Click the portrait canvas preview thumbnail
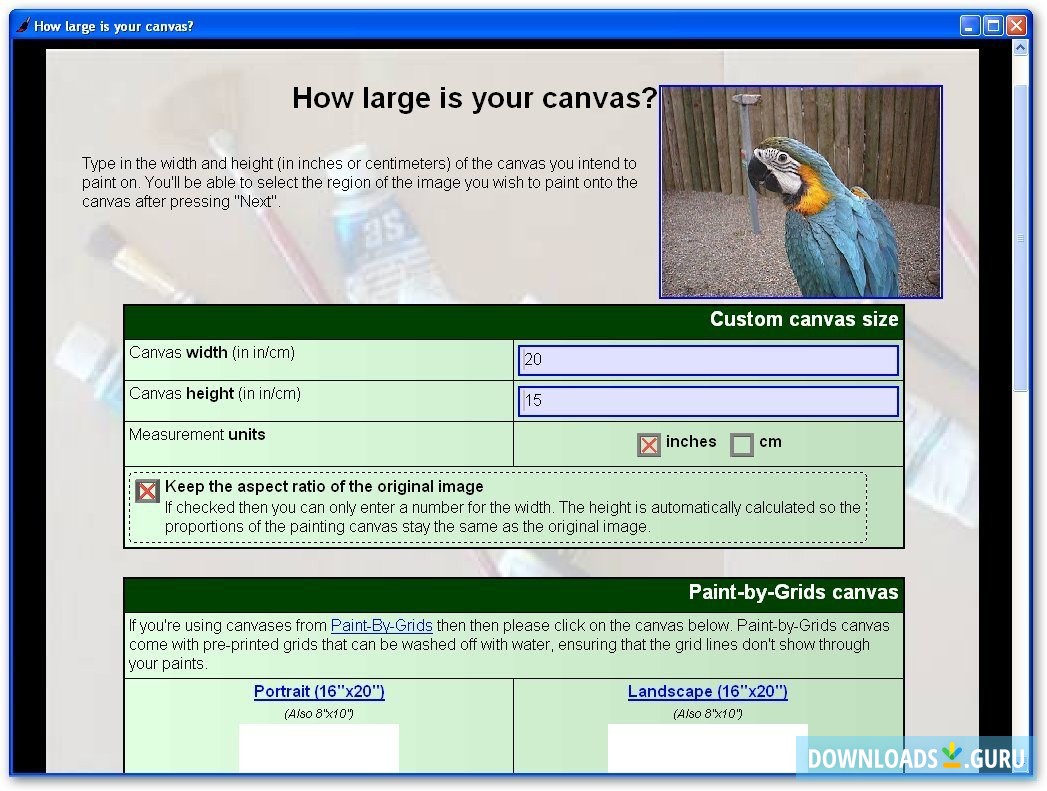The width and height of the screenshot is (1047, 791). [x=319, y=748]
